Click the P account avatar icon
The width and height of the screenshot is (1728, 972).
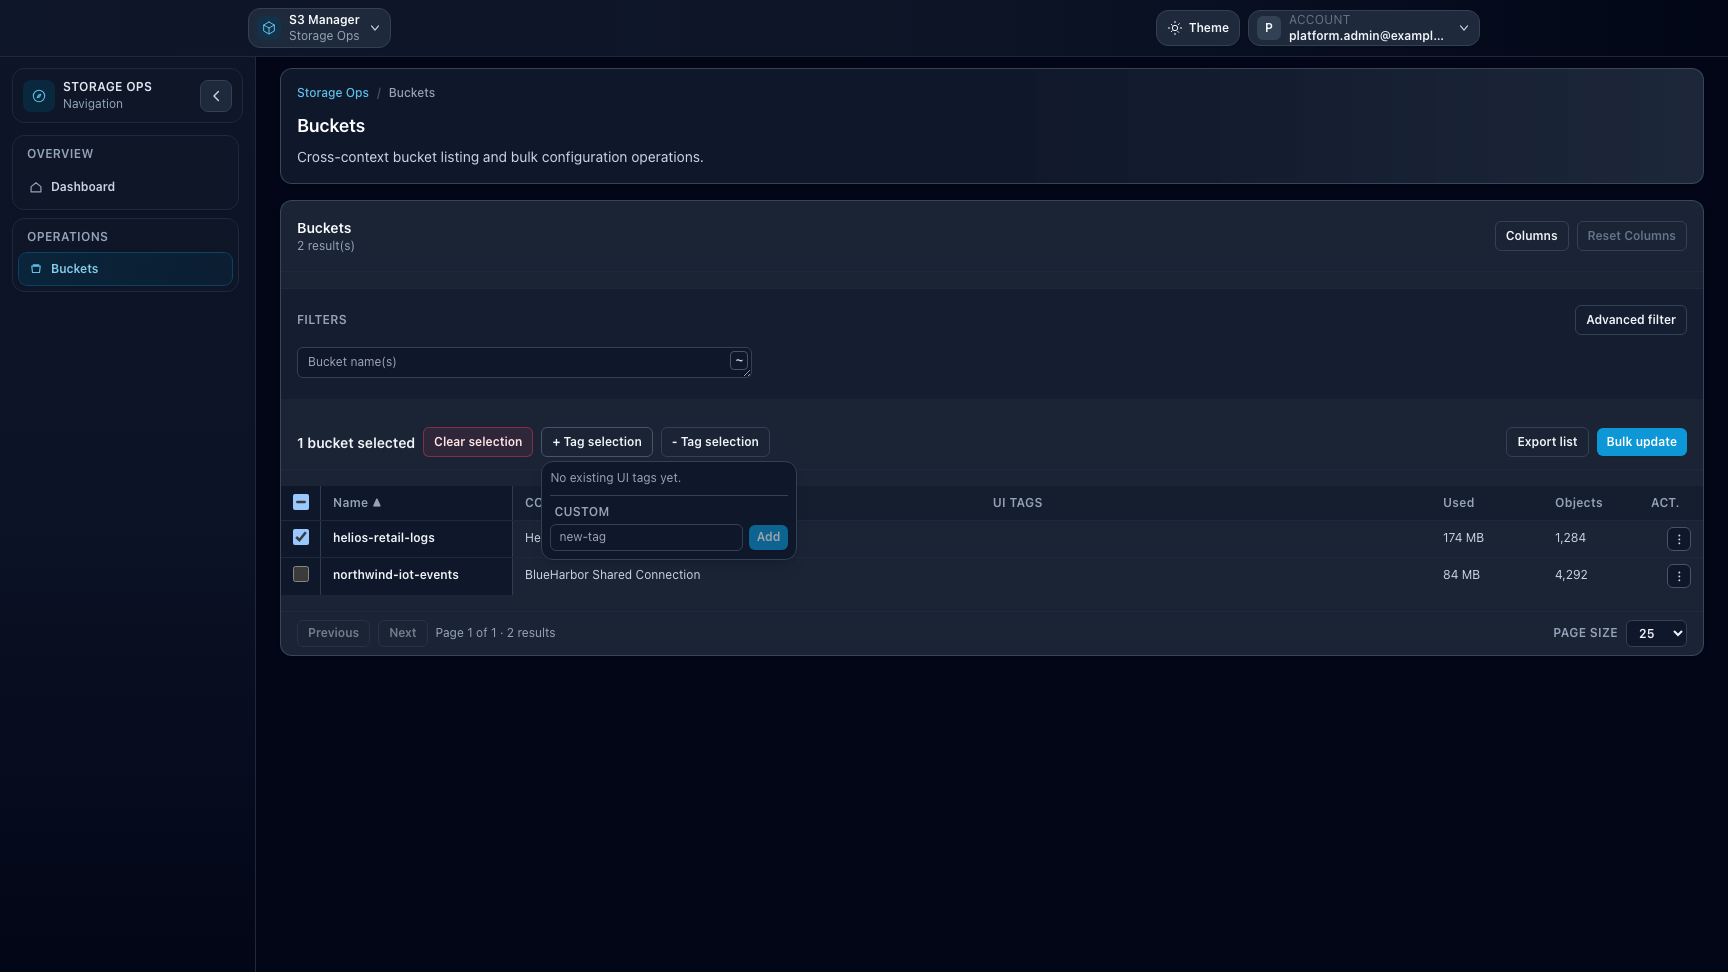1267,27
